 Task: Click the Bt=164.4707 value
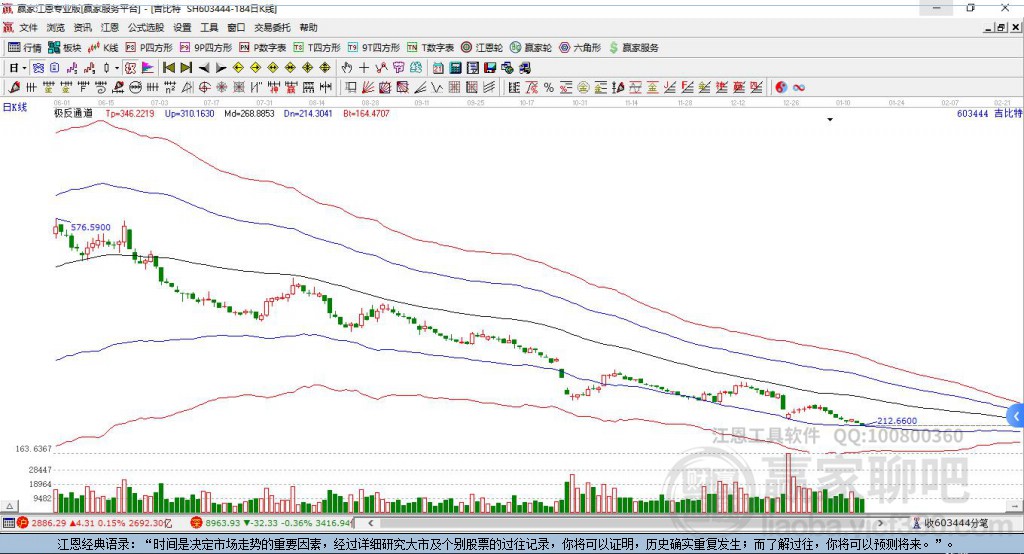366,114
